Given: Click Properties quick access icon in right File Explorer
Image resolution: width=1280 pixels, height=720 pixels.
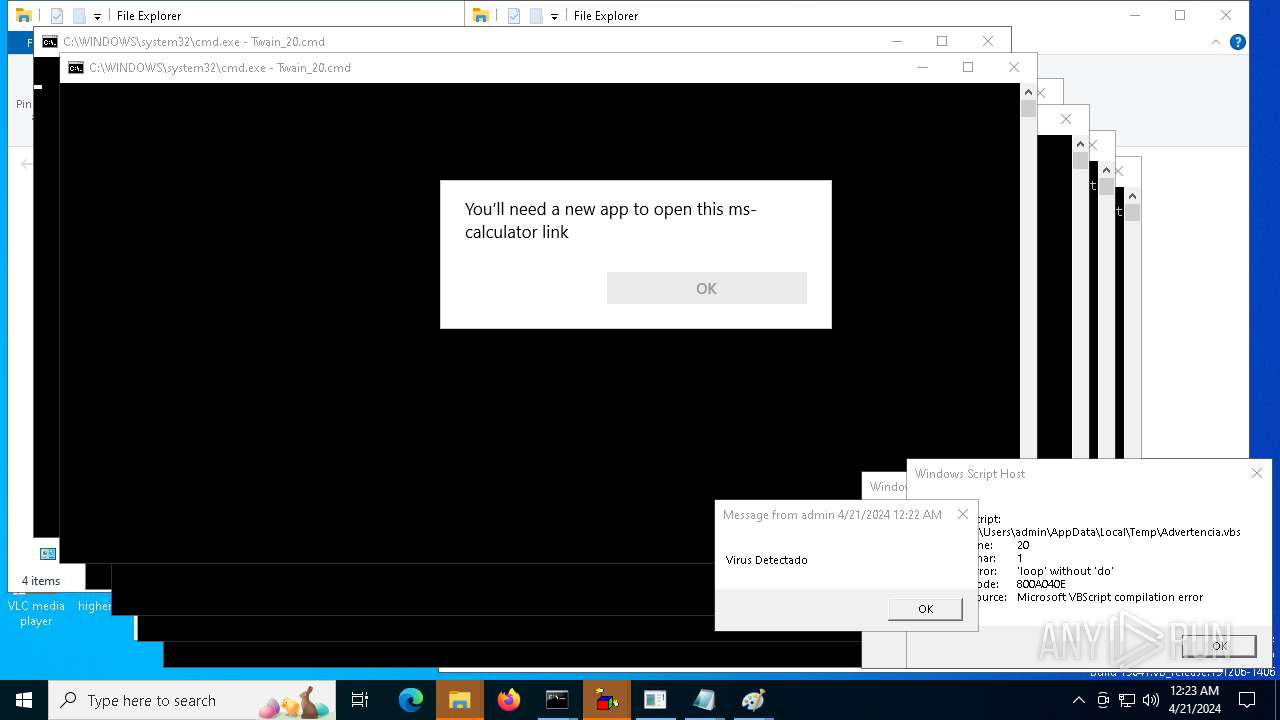Looking at the screenshot, I should 514,16.
